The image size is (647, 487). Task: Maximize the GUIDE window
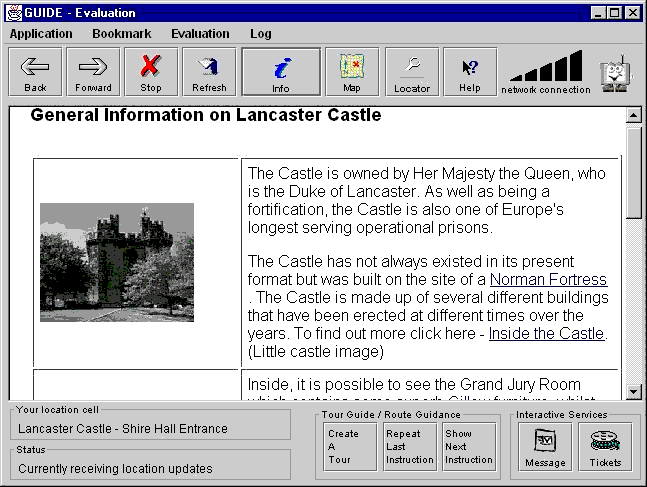(x=614, y=13)
